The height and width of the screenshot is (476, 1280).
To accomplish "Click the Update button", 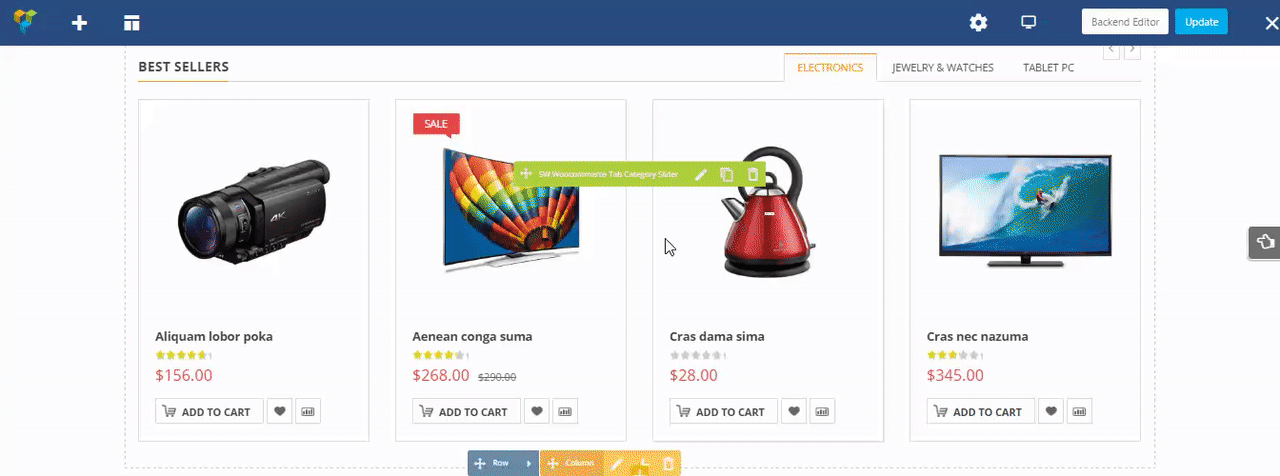I will [x=1201, y=22].
